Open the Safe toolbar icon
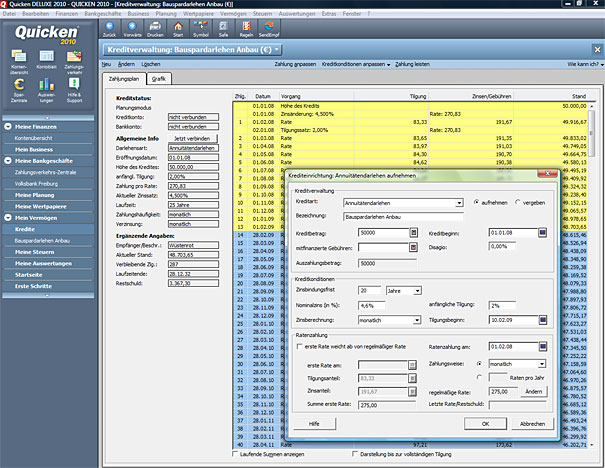 click(x=225, y=26)
